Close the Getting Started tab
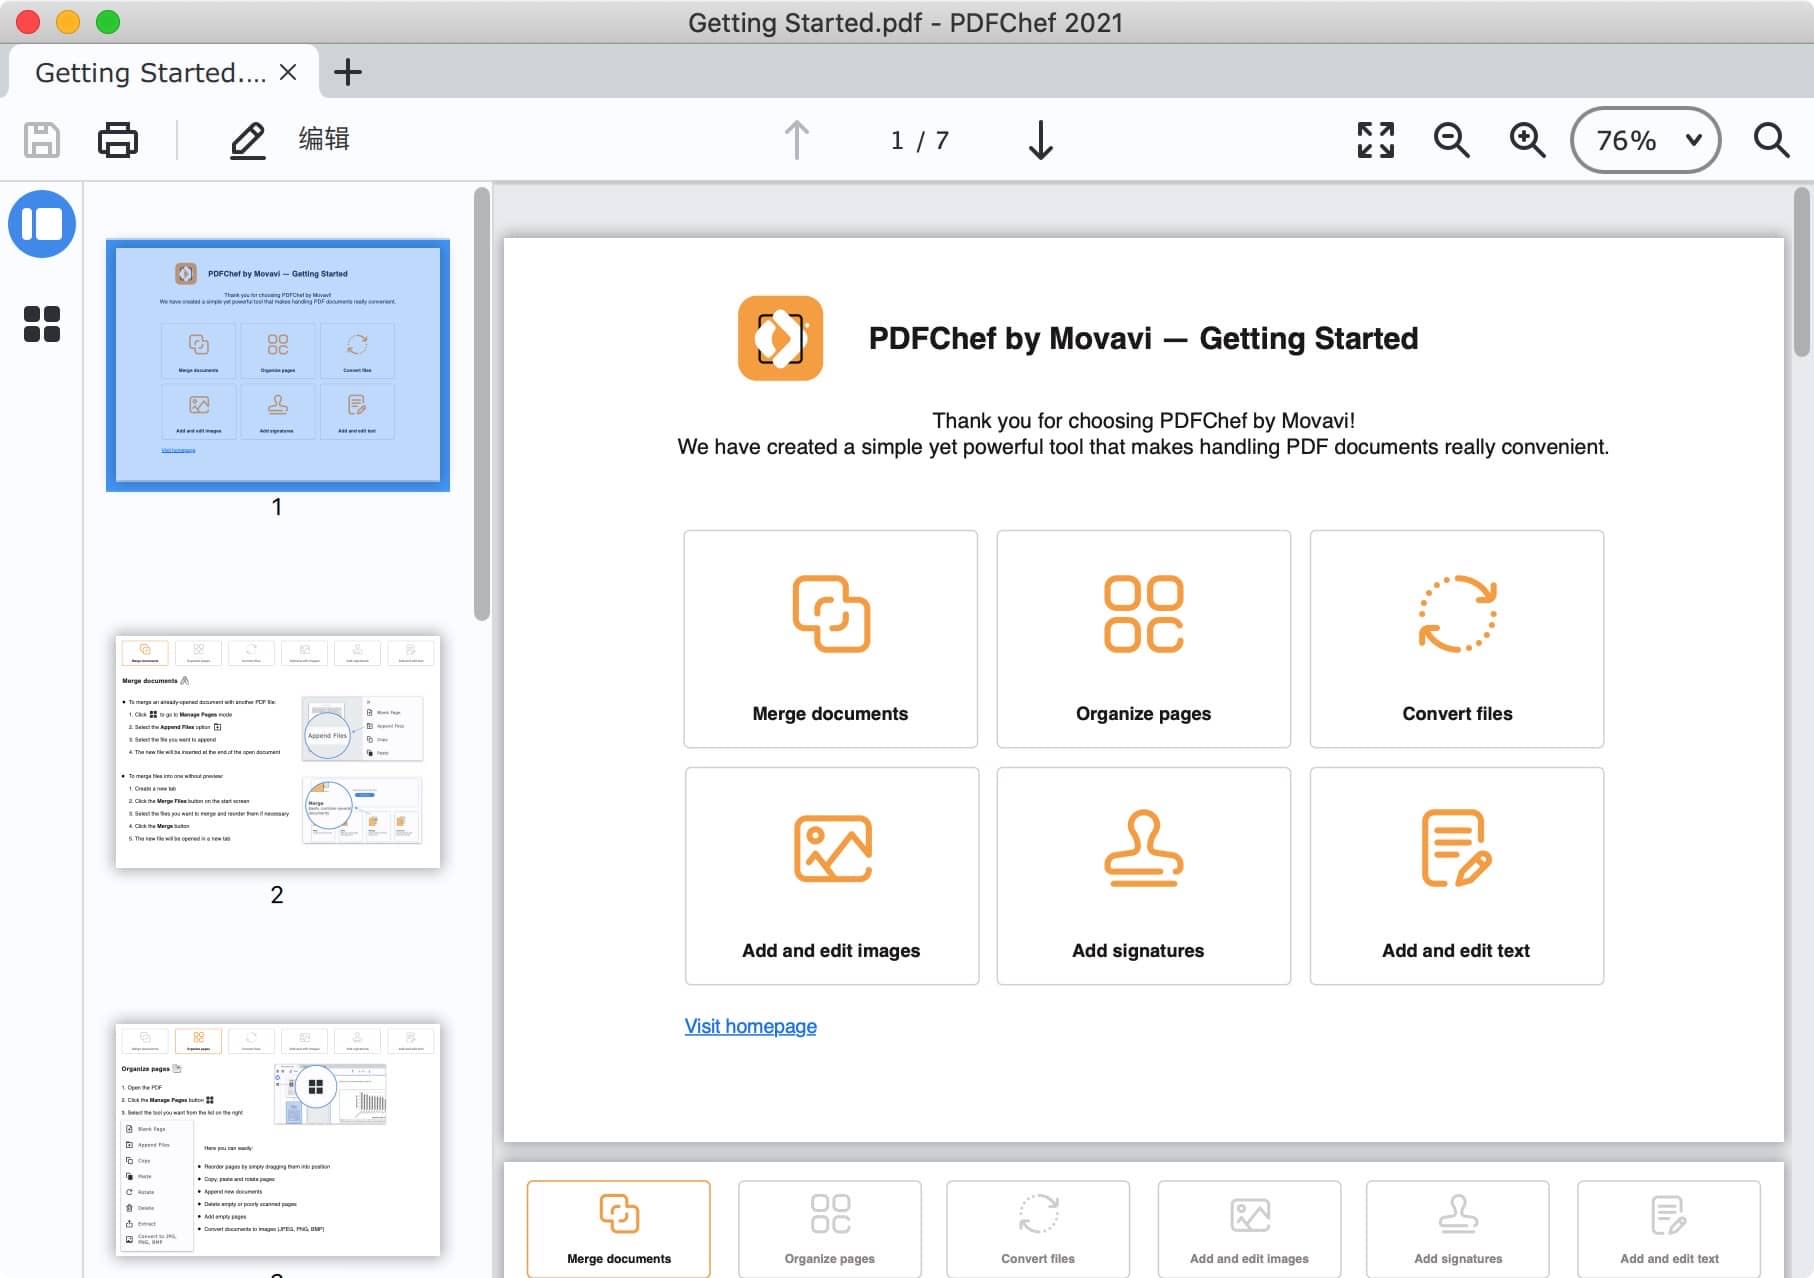 pyautogui.click(x=288, y=72)
